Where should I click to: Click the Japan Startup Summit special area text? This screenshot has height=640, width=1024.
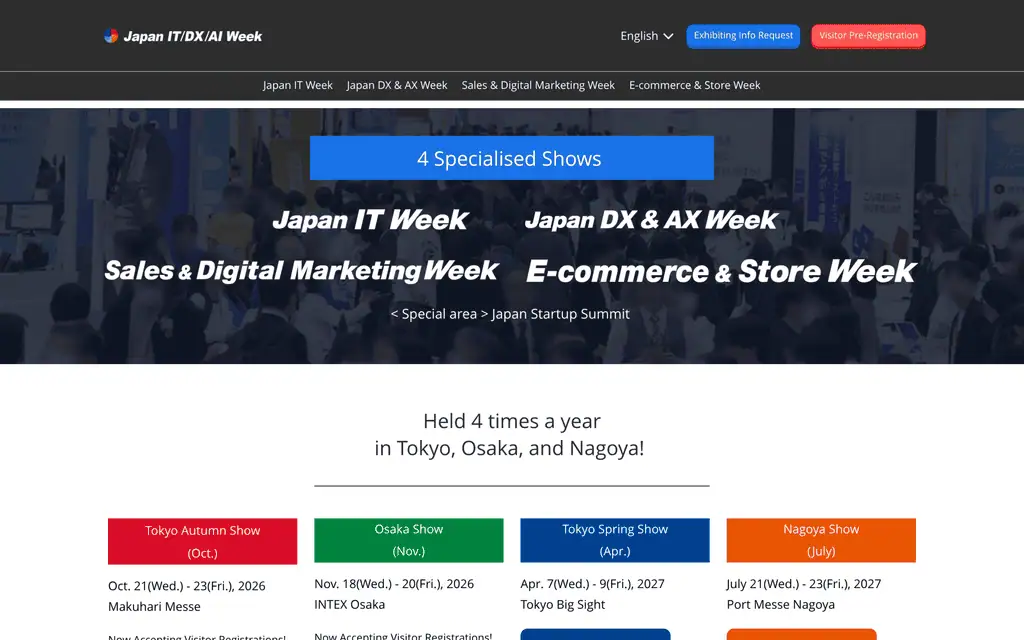510,314
